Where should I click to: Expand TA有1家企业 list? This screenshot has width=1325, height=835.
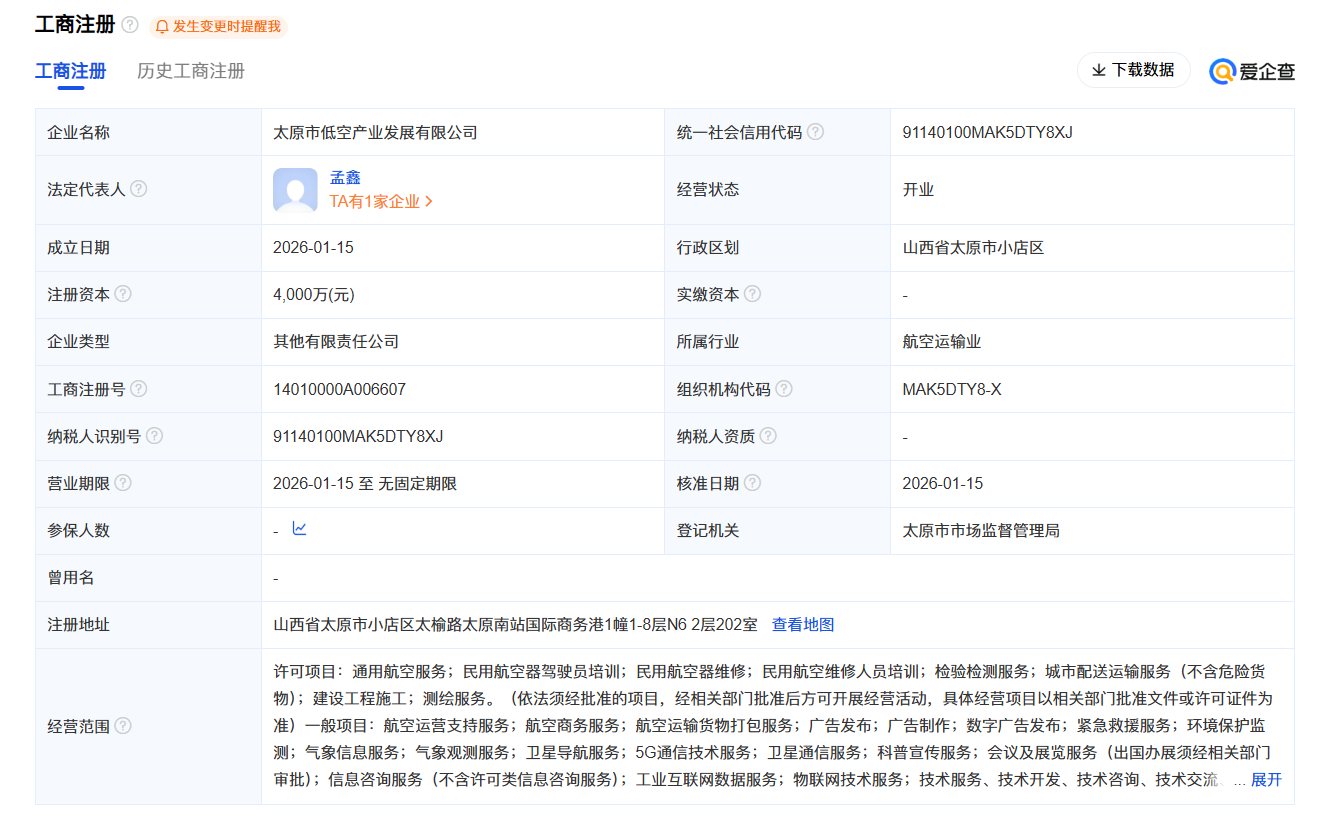(x=381, y=201)
